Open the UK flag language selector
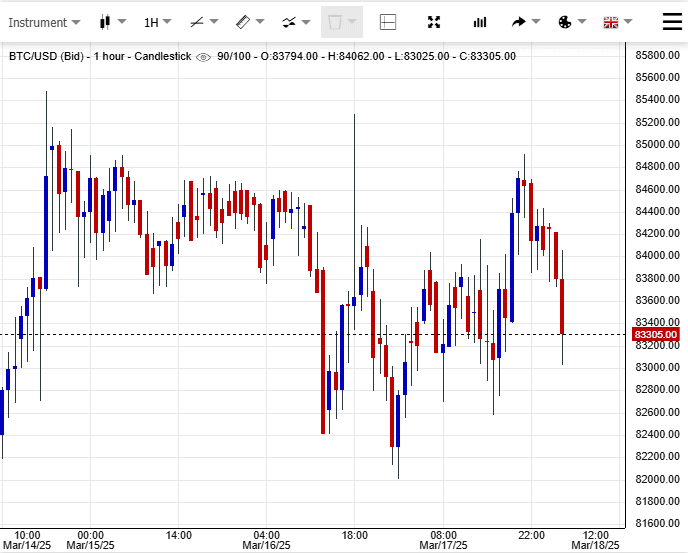688x553 pixels. click(611, 22)
